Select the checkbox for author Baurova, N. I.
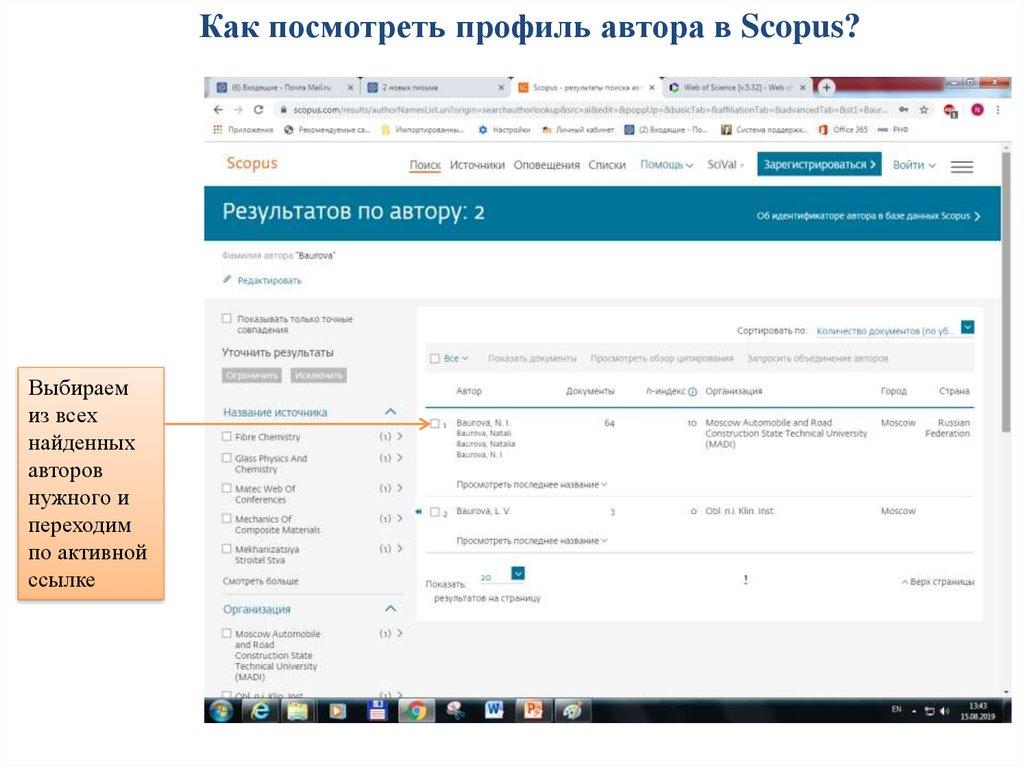Image resolution: width=1024 pixels, height=767 pixels. coord(434,424)
